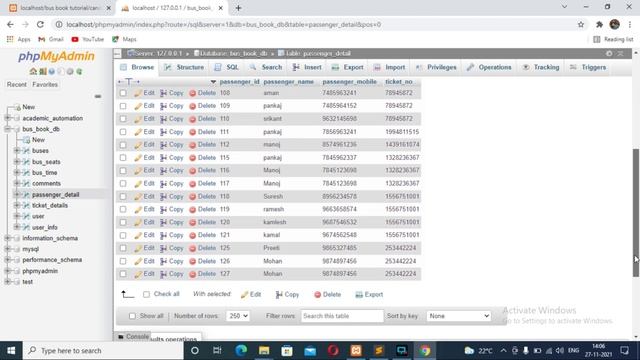Image resolution: width=640 pixels, height=360 pixels.
Task: Open Sort by key dropdown
Action: pos(458,316)
